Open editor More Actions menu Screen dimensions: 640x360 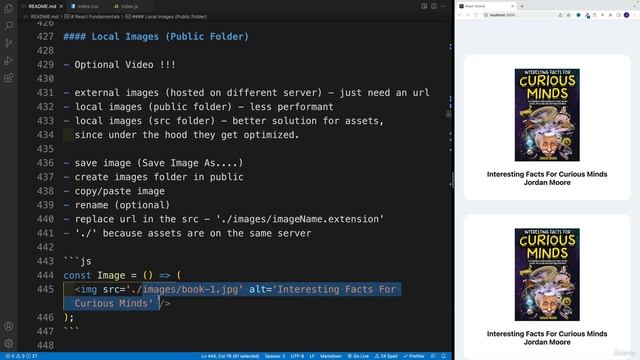(443, 6)
